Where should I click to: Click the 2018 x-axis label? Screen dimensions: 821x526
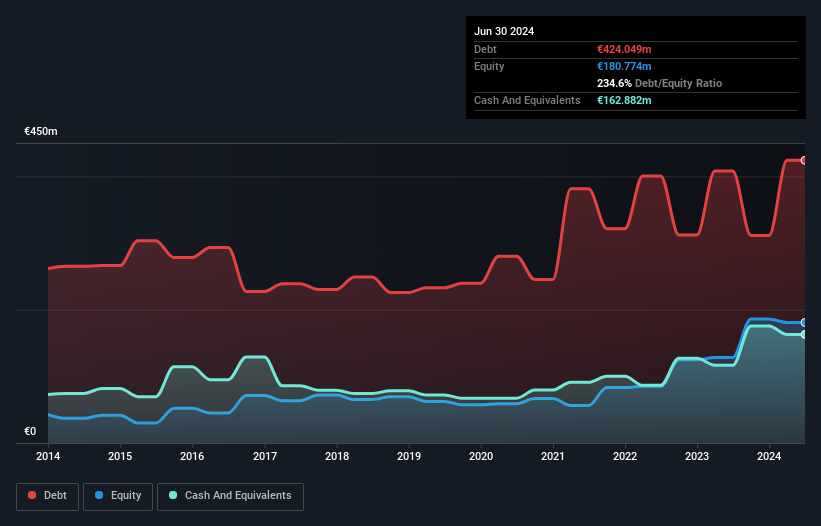click(x=337, y=456)
